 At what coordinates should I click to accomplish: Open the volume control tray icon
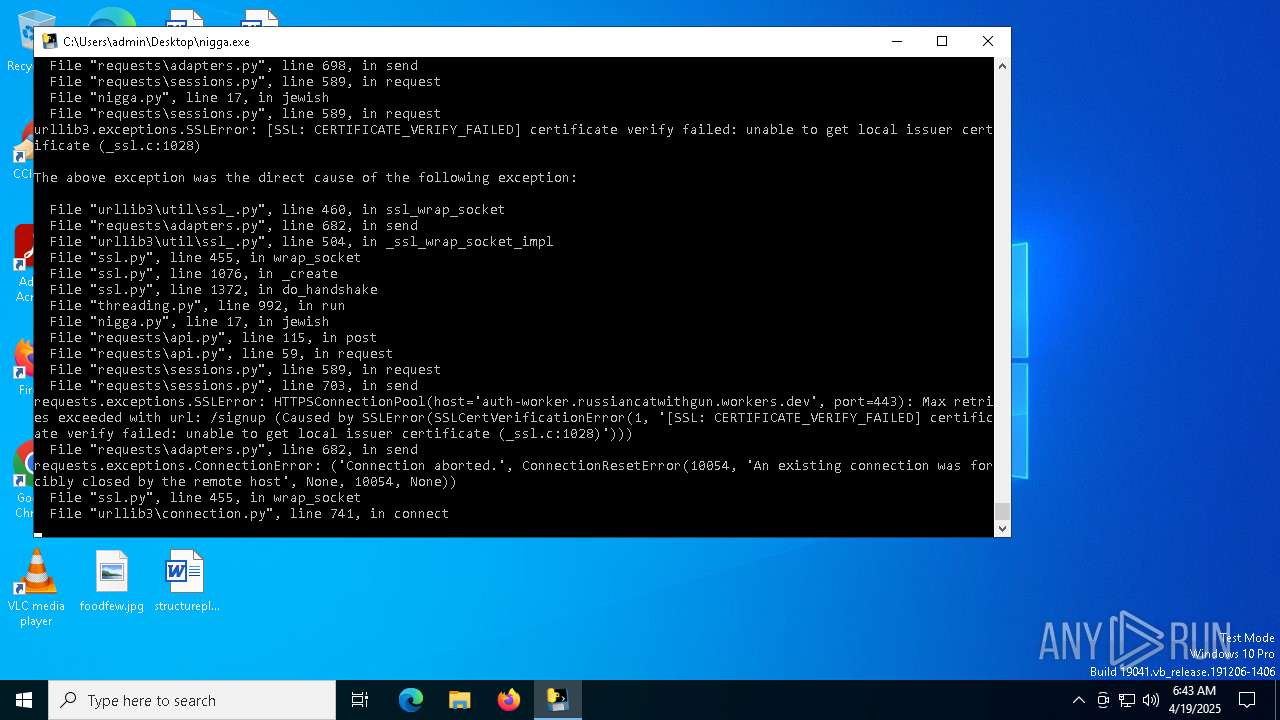[1151, 700]
